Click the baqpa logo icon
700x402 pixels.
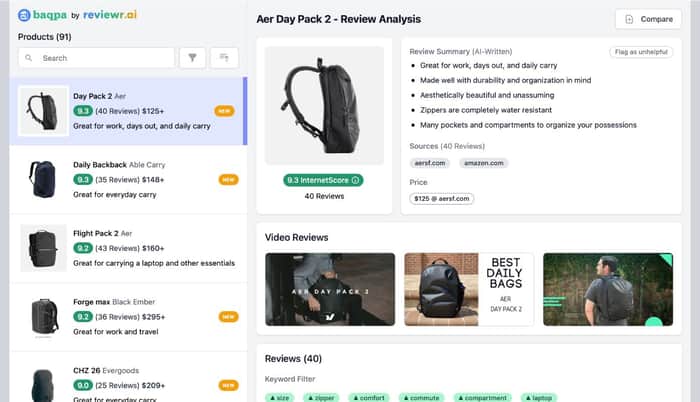pyautogui.click(x=24, y=15)
